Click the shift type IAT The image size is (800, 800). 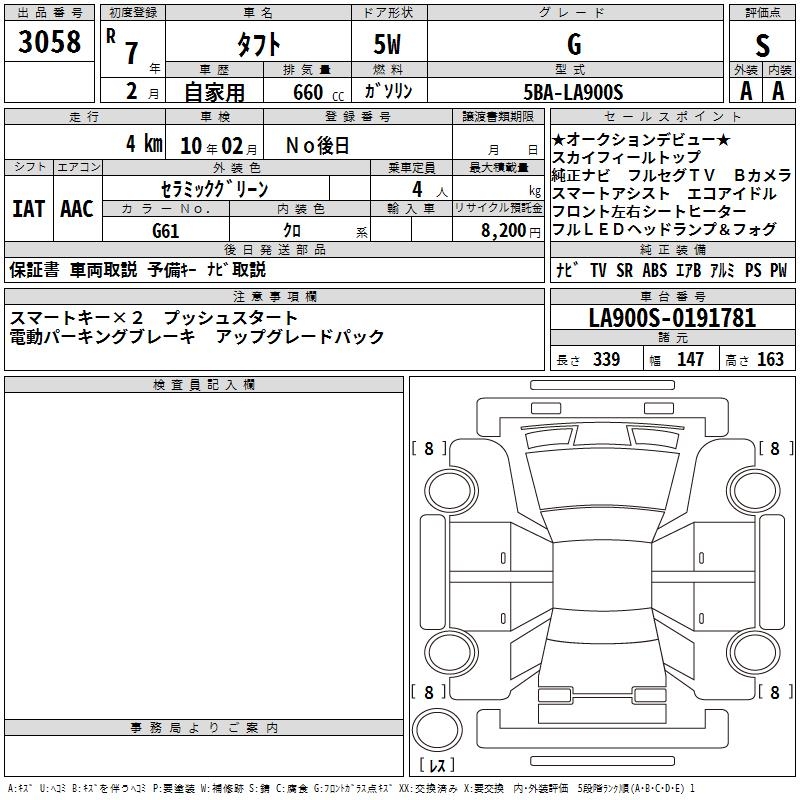tap(29, 209)
